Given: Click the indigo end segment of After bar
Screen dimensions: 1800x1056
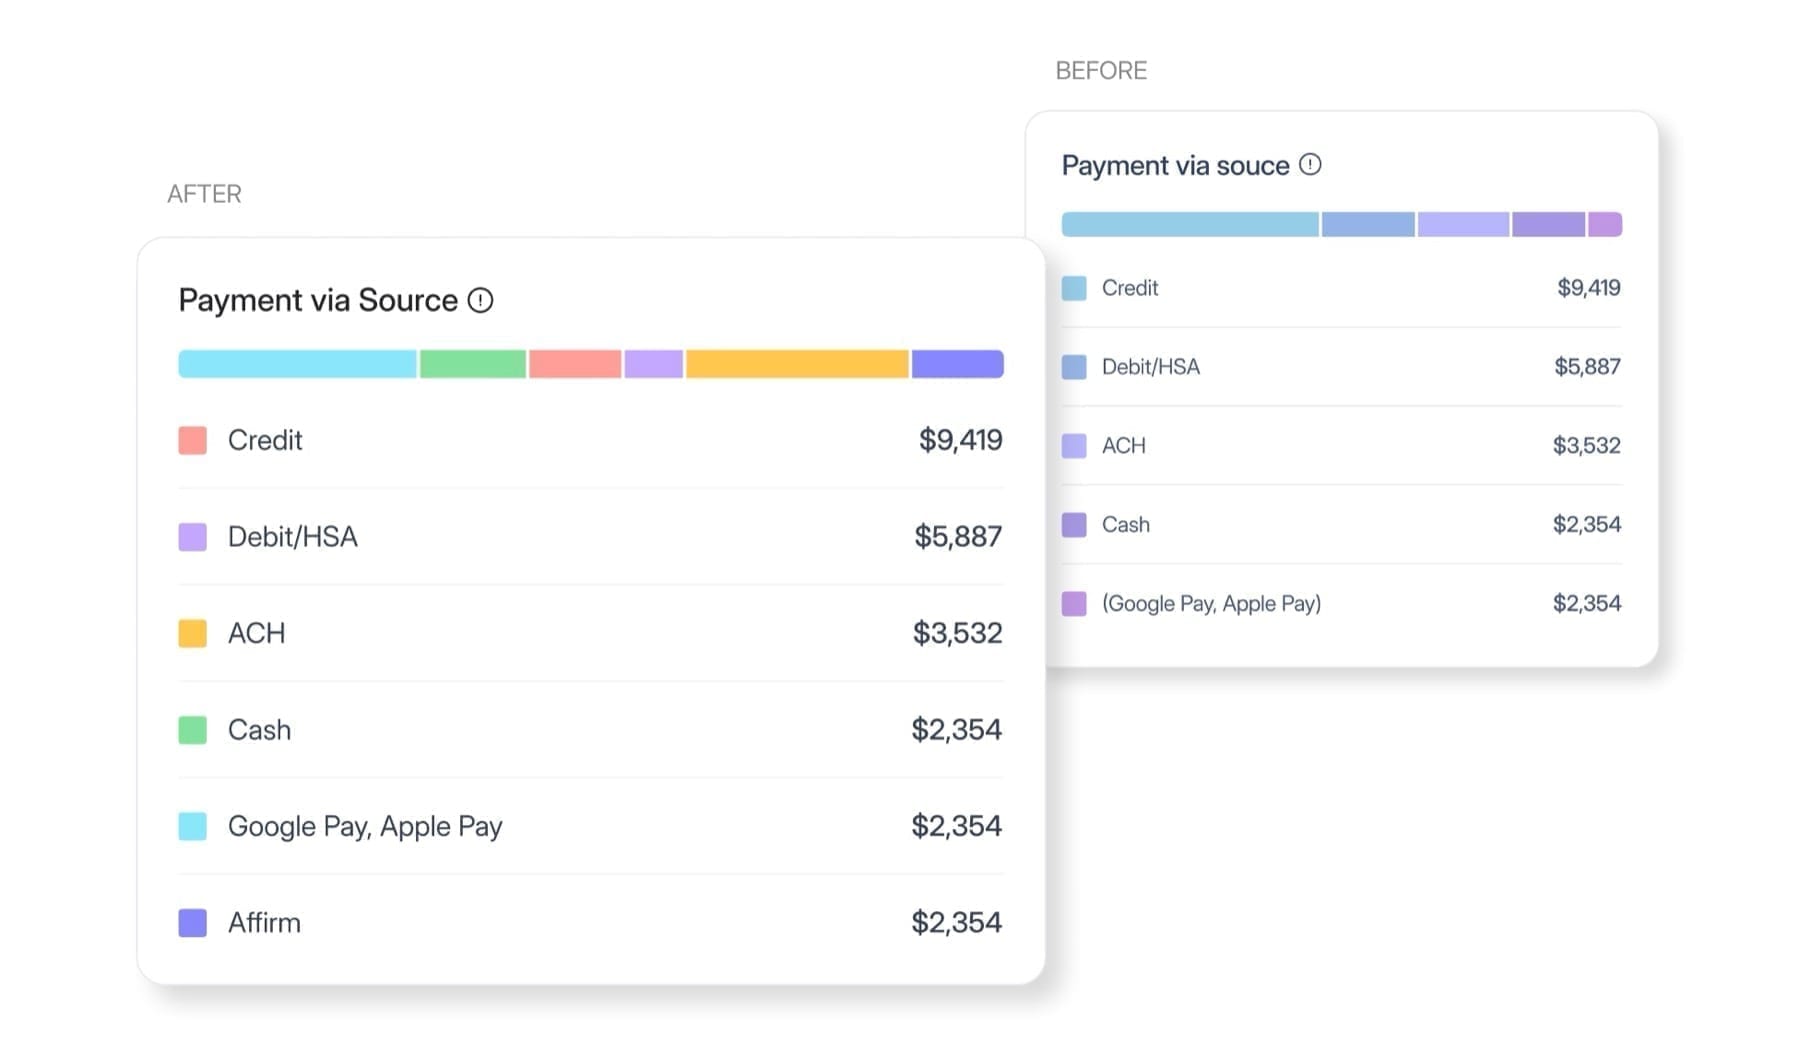Looking at the screenshot, I should [957, 364].
